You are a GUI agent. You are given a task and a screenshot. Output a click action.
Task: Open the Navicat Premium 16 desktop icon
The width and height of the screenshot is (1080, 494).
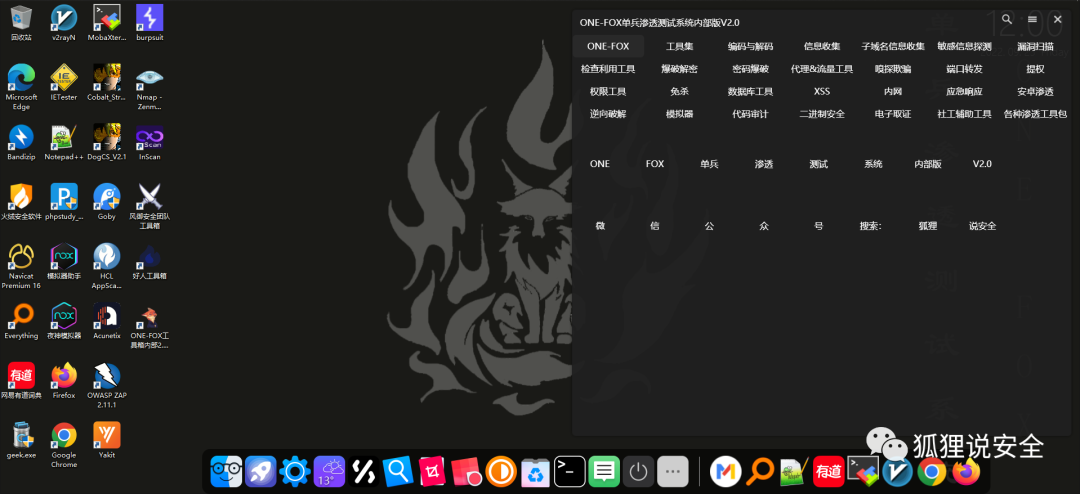(x=21, y=266)
